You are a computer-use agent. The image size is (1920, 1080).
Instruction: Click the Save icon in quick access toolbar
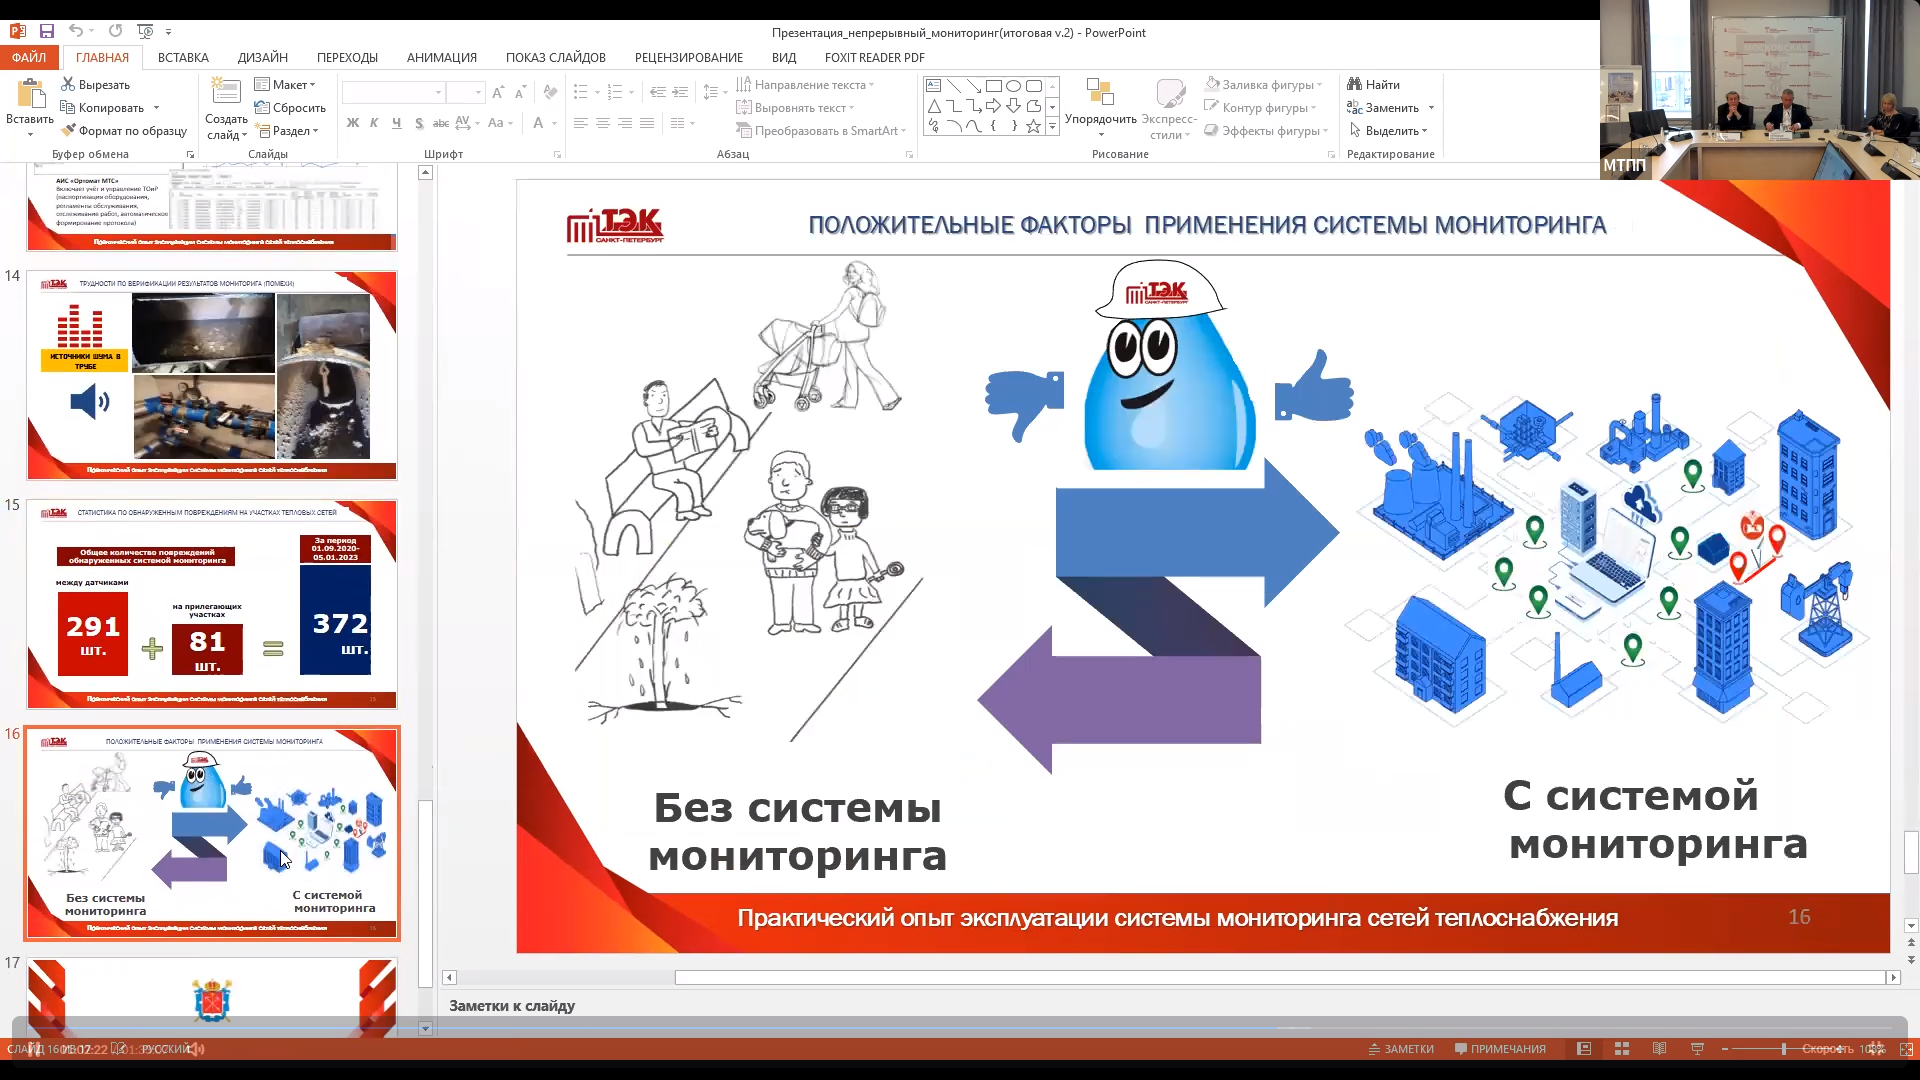tap(46, 31)
